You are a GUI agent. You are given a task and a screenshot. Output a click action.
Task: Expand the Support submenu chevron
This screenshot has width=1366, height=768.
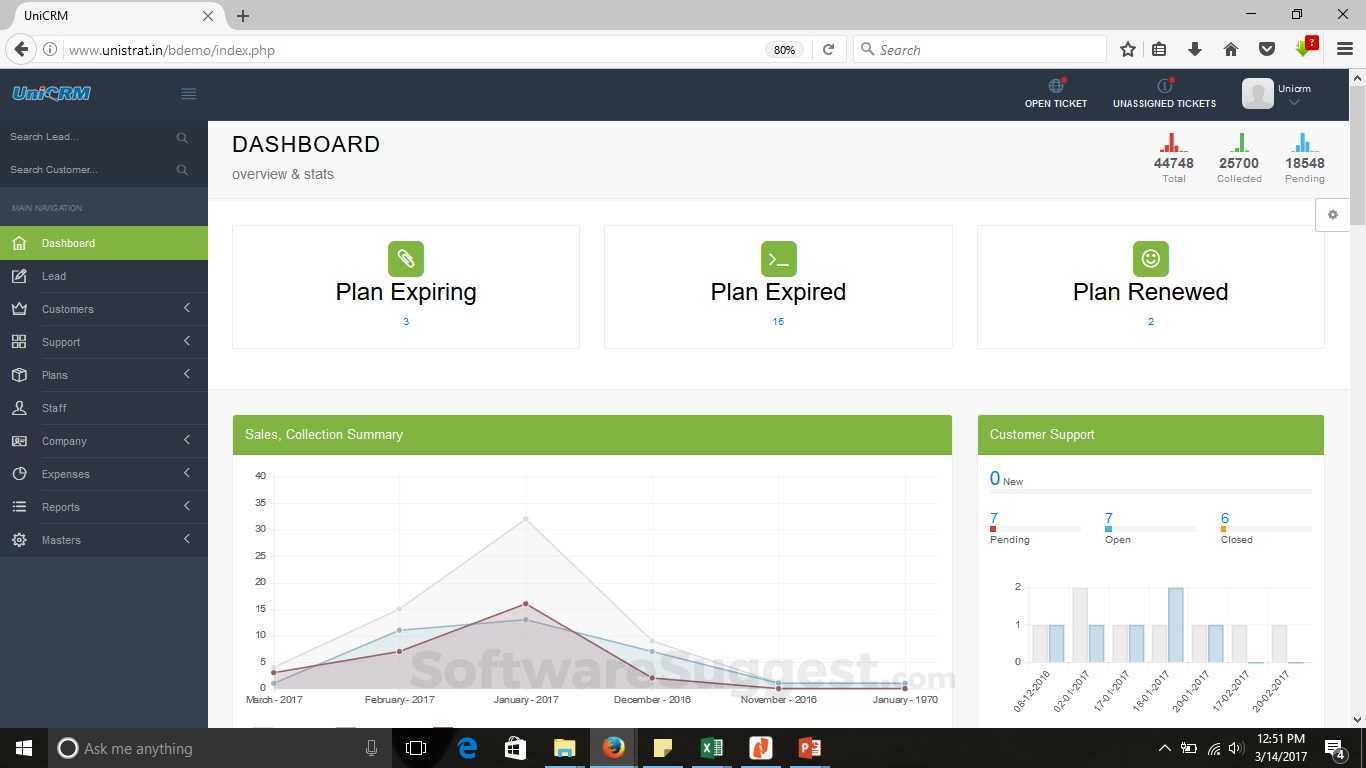tap(187, 342)
